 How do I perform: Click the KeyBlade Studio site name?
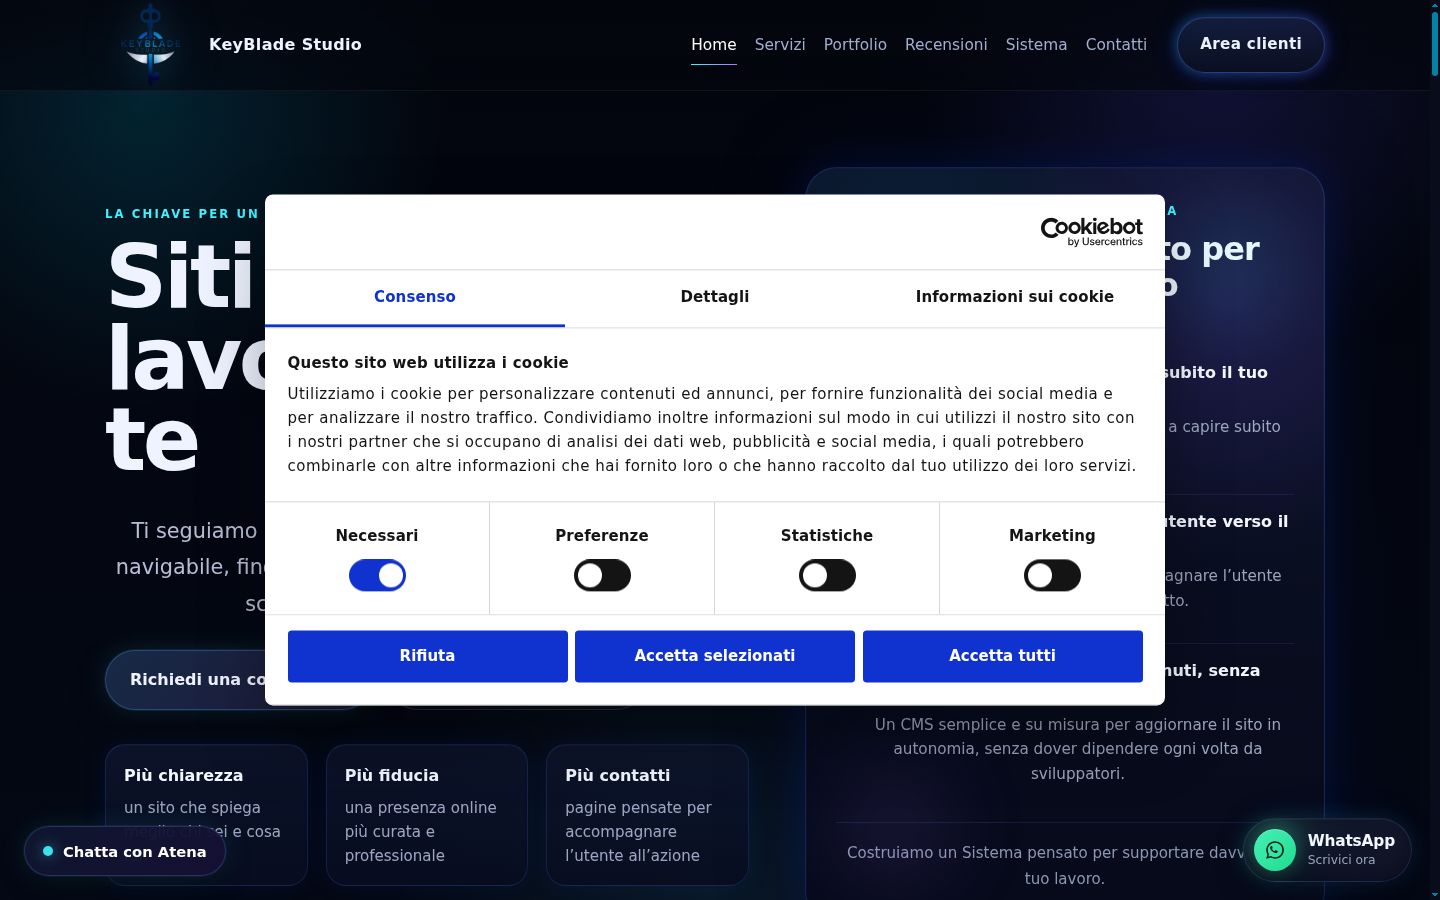pos(285,44)
